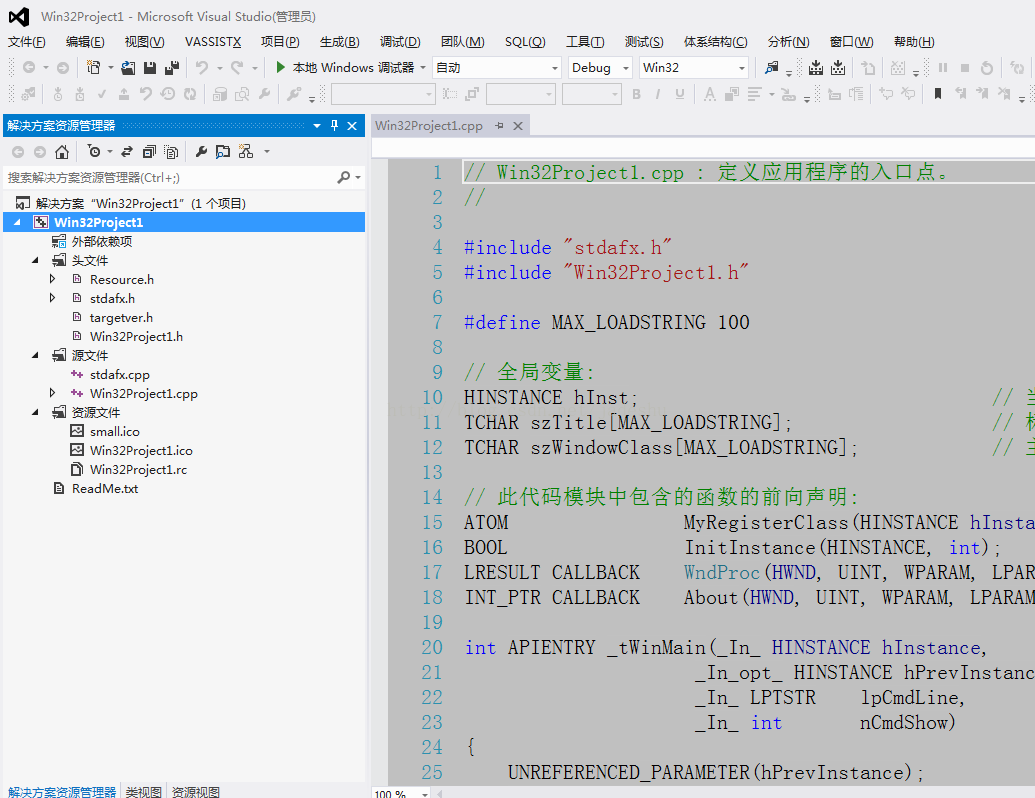Open the 视图(V) menu

click(145, 42)
